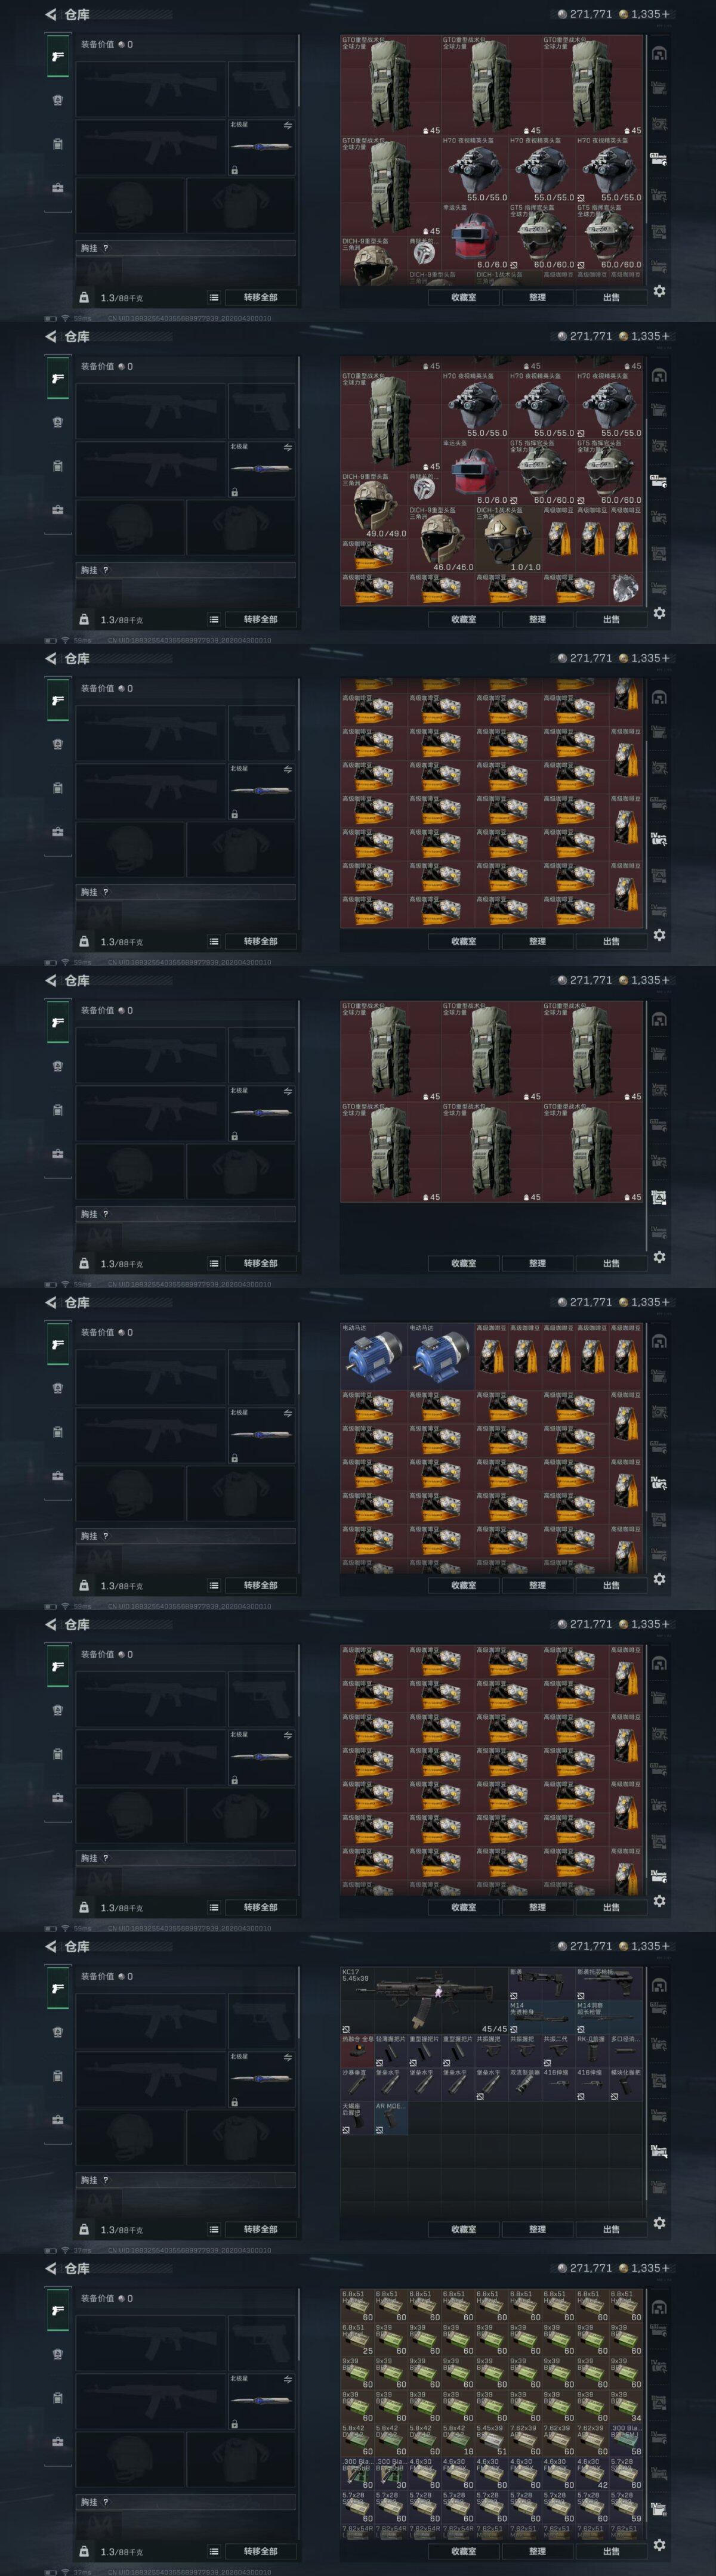Open list icon beside 转移全部 on ammo screen
Screen dimensions: 716x2576
214,2552
